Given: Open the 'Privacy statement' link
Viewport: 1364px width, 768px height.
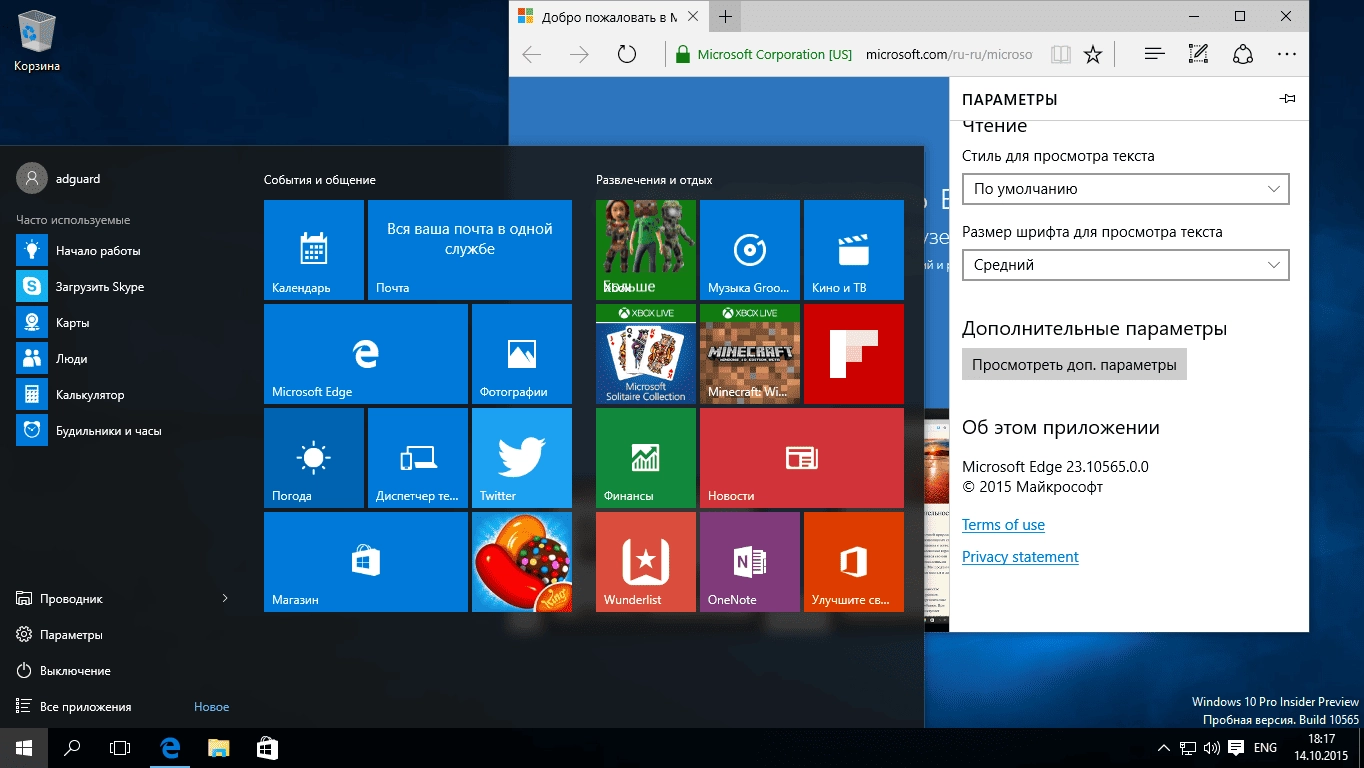Looking at the screenshot, I should pyautogui.click(x=1020, y=557).
